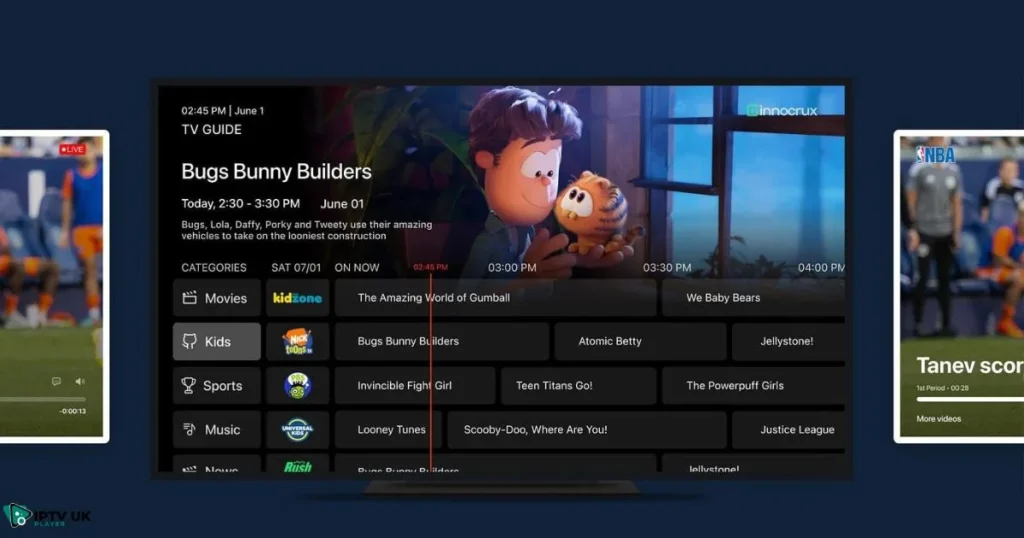Open Teen Titans Go! program
Image resolution: width=1024 pixels, height=538 pixels.
click(578, 385)
